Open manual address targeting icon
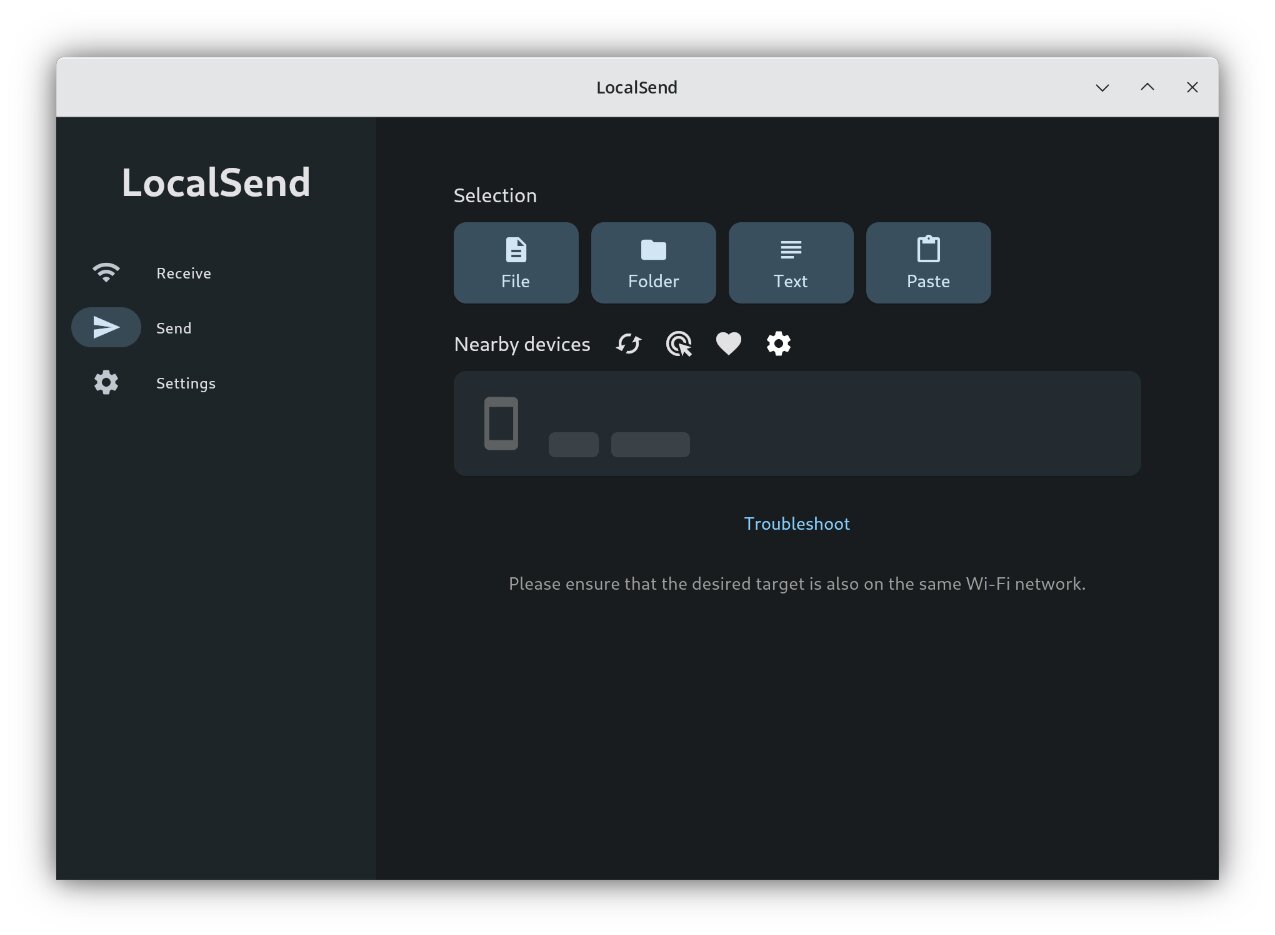The image size is (1275, 935). pyautogui.click(x=679, y=344)
